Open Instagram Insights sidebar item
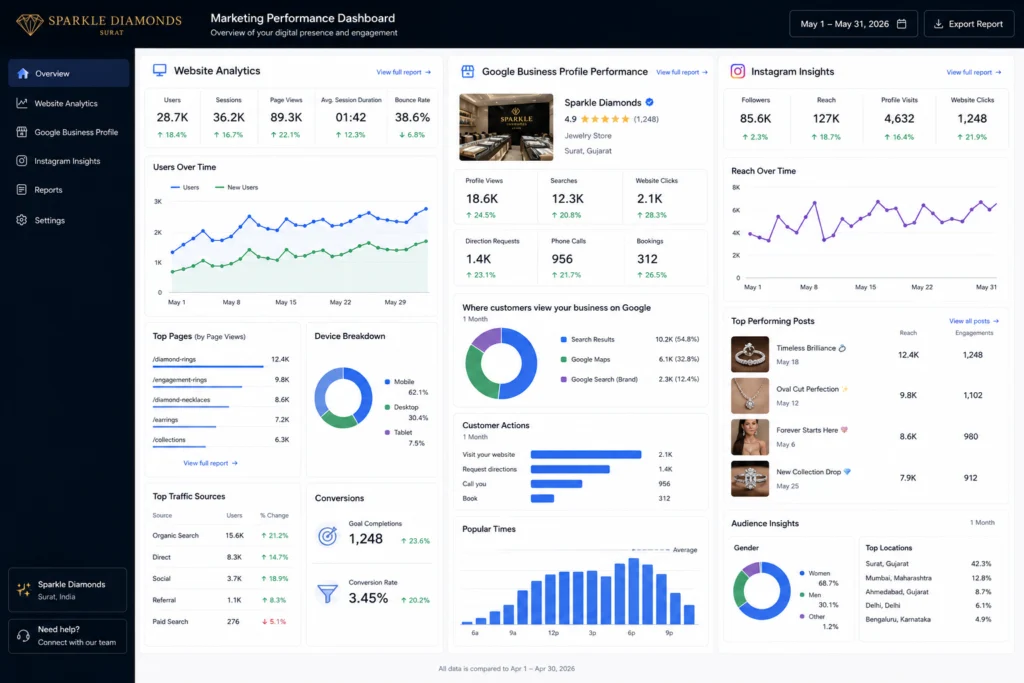 (x=69, y=161)
